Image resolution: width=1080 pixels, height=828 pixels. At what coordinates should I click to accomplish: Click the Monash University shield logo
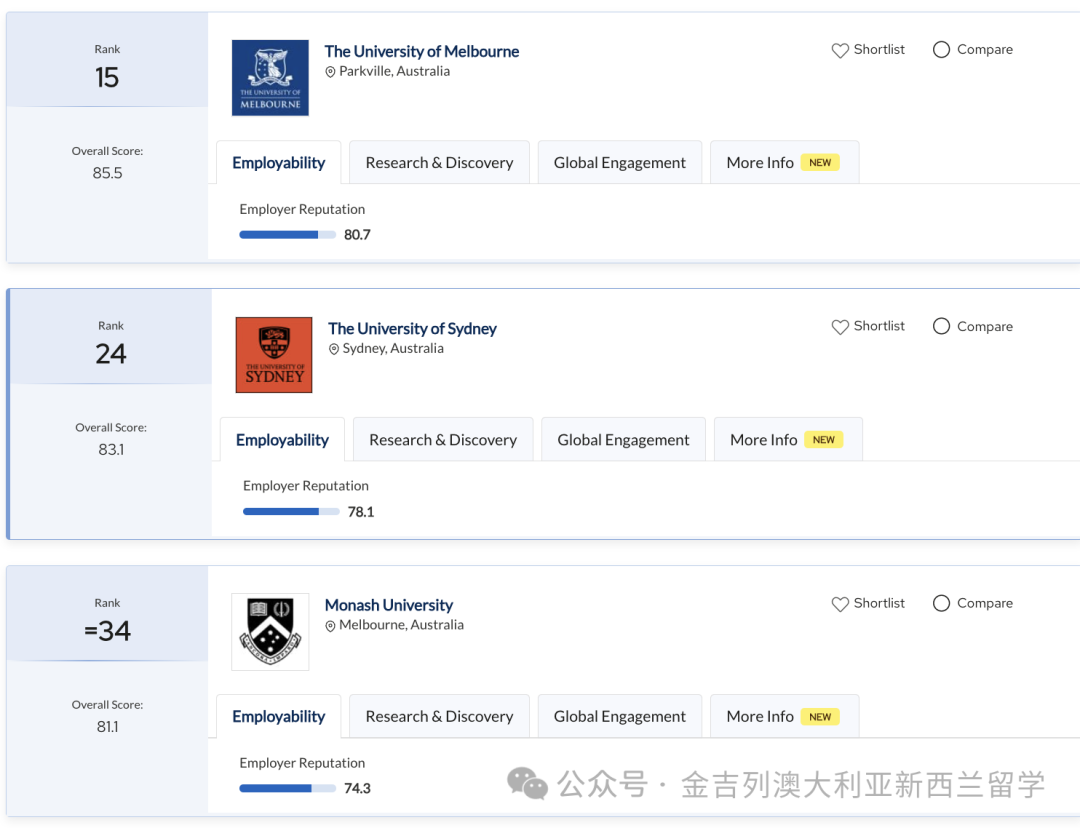pos(270,632)
